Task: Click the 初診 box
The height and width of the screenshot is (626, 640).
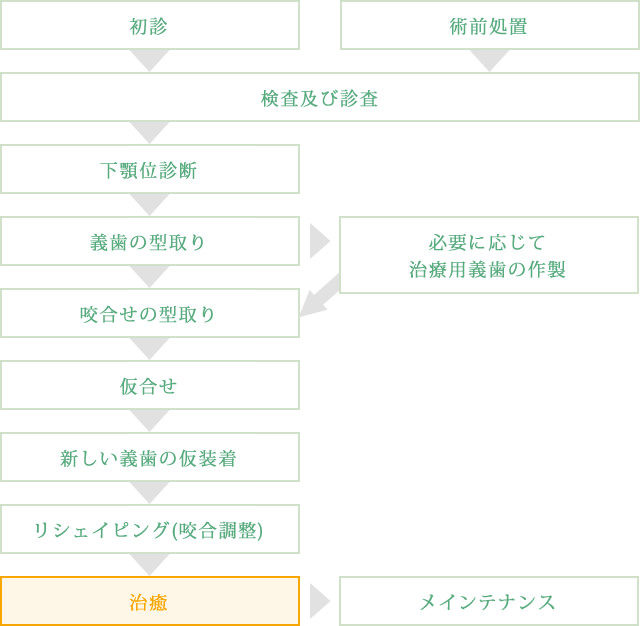Action: (150, 25)
